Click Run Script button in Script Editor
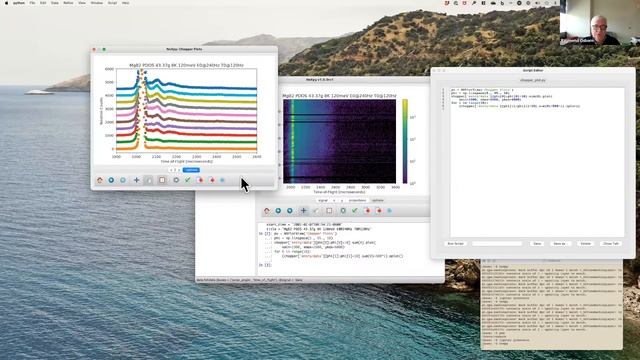The width and height of the screenshot is (640, 360). pyautogui.click(x=456, y=244)
